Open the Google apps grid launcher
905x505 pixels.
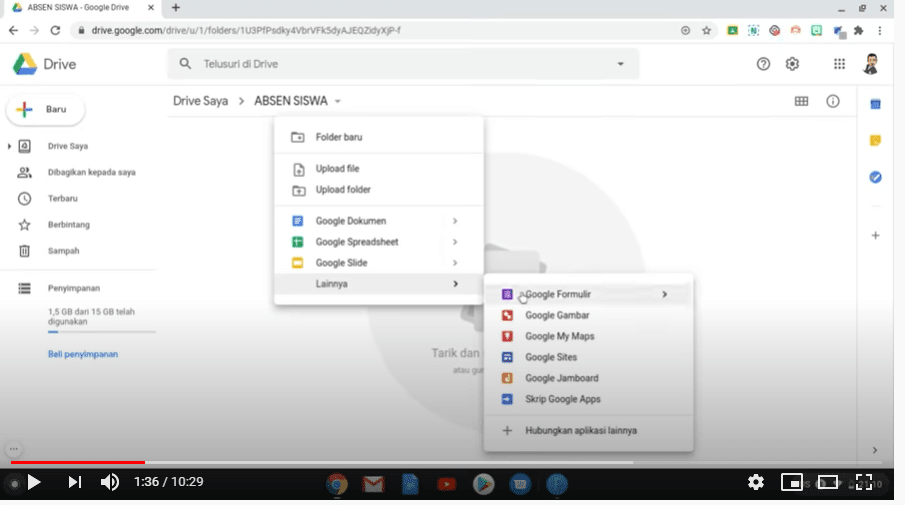point(839,64)
